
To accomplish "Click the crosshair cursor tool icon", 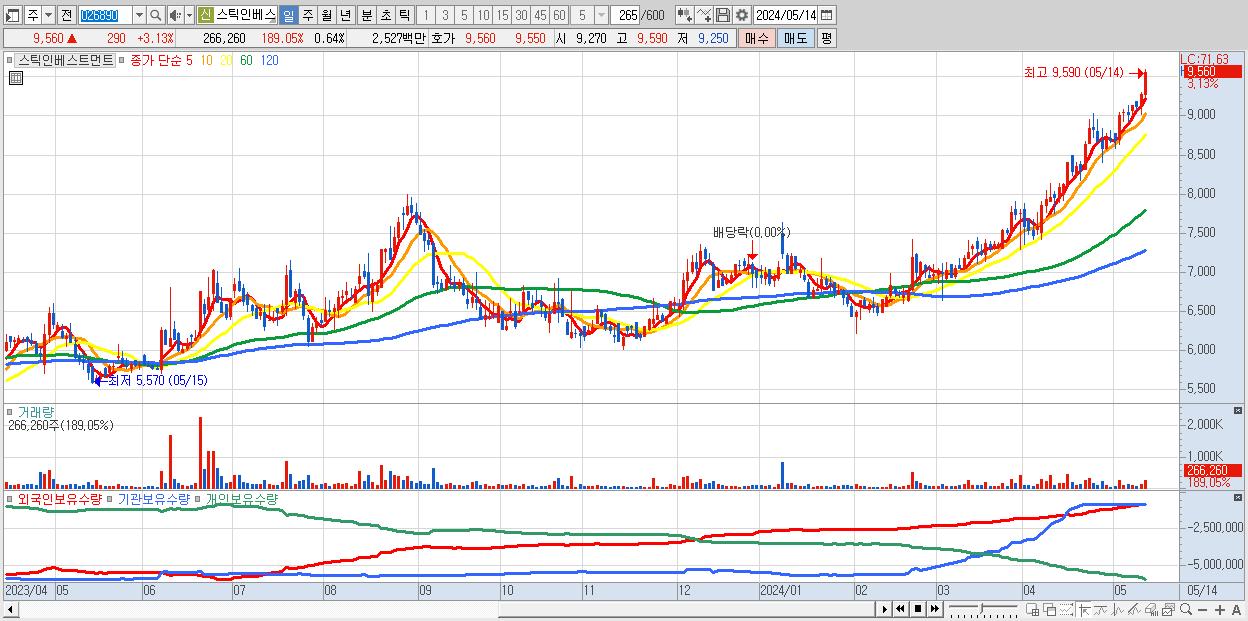I will pyautogui.click(x=1084, y=609).
